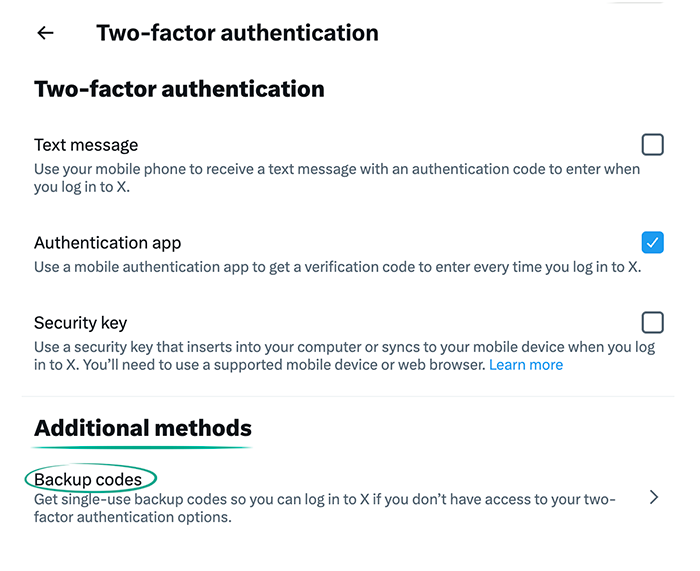Expand Backup codes via the chevron arrow
The image size is (700, 571).
coord(654,497)
